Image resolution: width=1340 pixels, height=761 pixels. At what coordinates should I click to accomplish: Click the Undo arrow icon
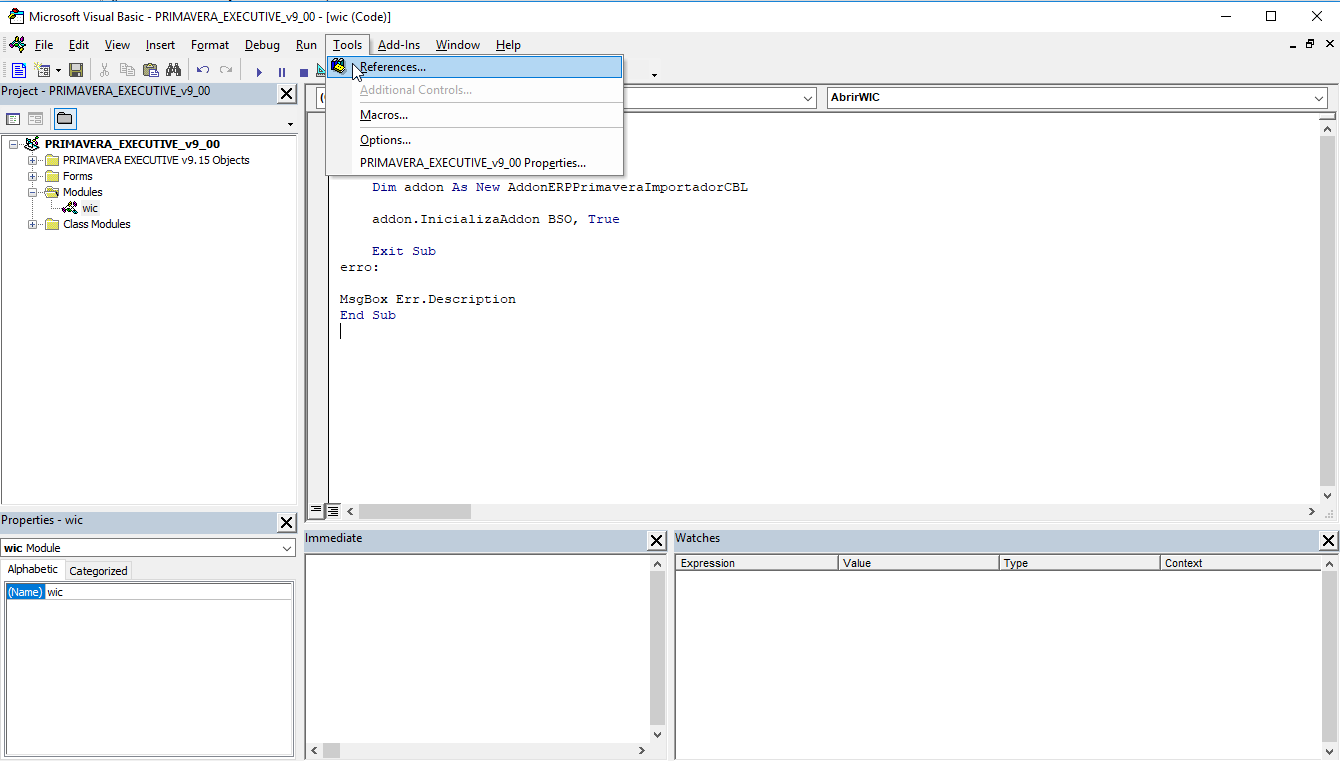click(x=203, y=70)
